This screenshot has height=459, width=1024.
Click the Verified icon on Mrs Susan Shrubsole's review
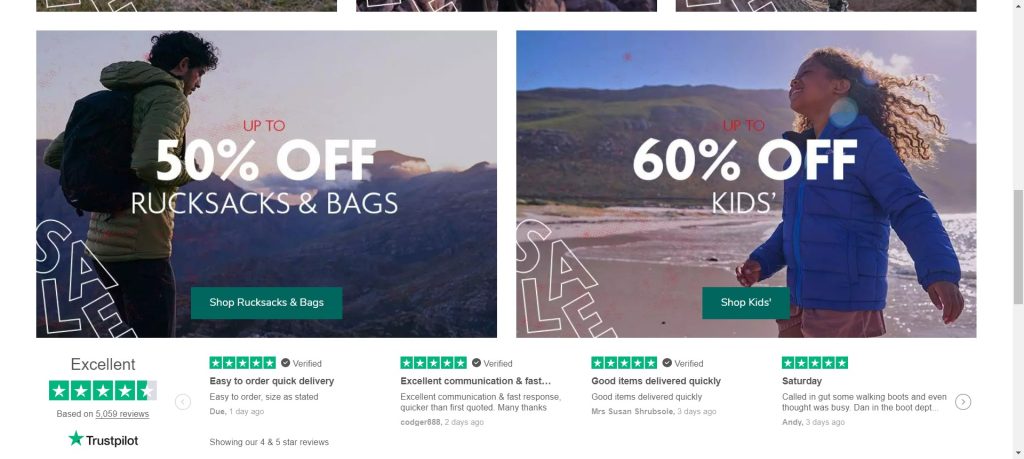(x=668, y=363)
